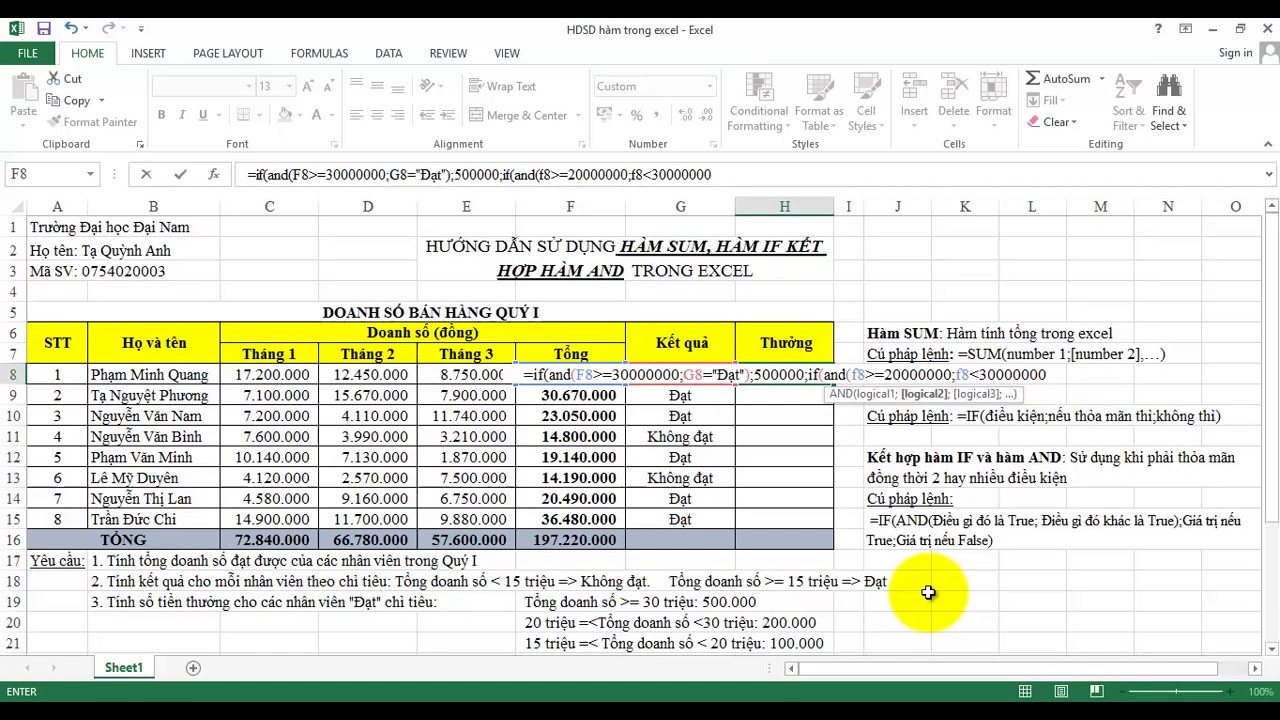Click the vertical scrollbar down arrow

click(x=1272, y=647)
